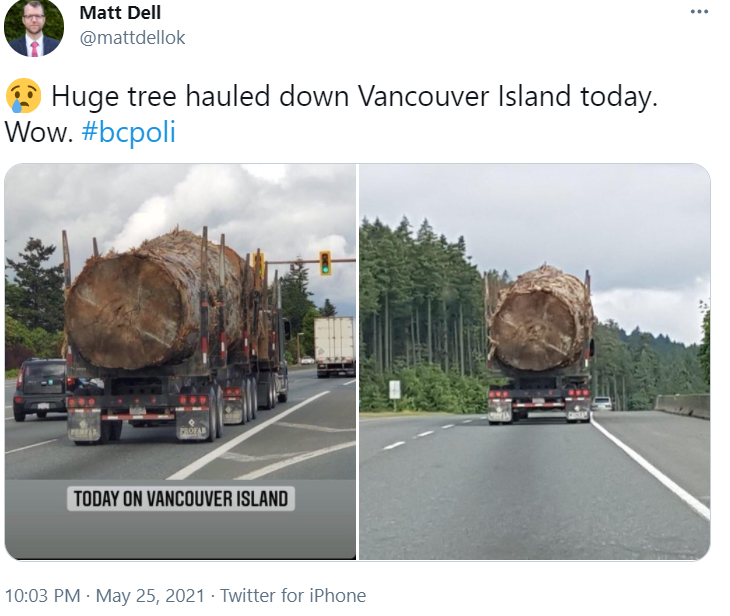Open the Twitter for iPhone source link
Image resolution: width=730 pixels, height=616 pixels.
click(293, 596)
